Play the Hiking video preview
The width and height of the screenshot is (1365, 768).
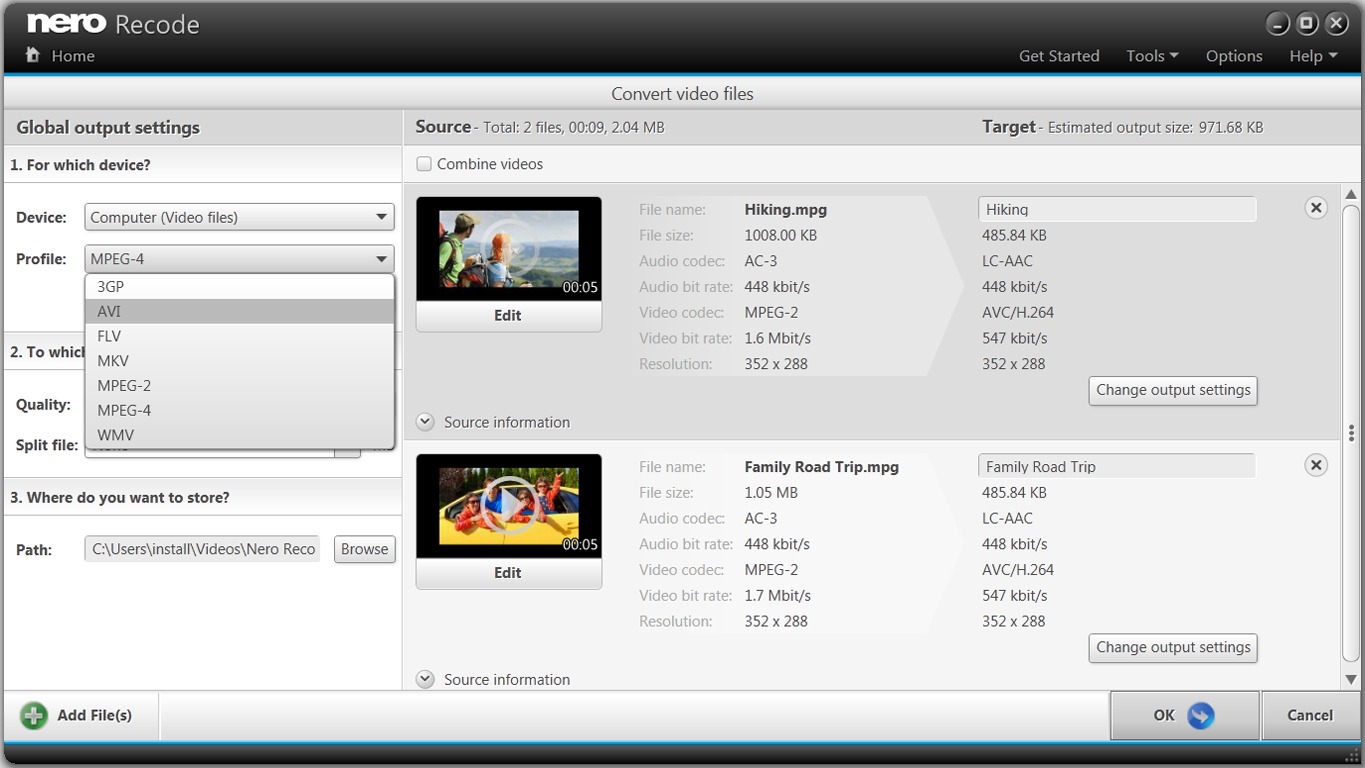(508, 247)
